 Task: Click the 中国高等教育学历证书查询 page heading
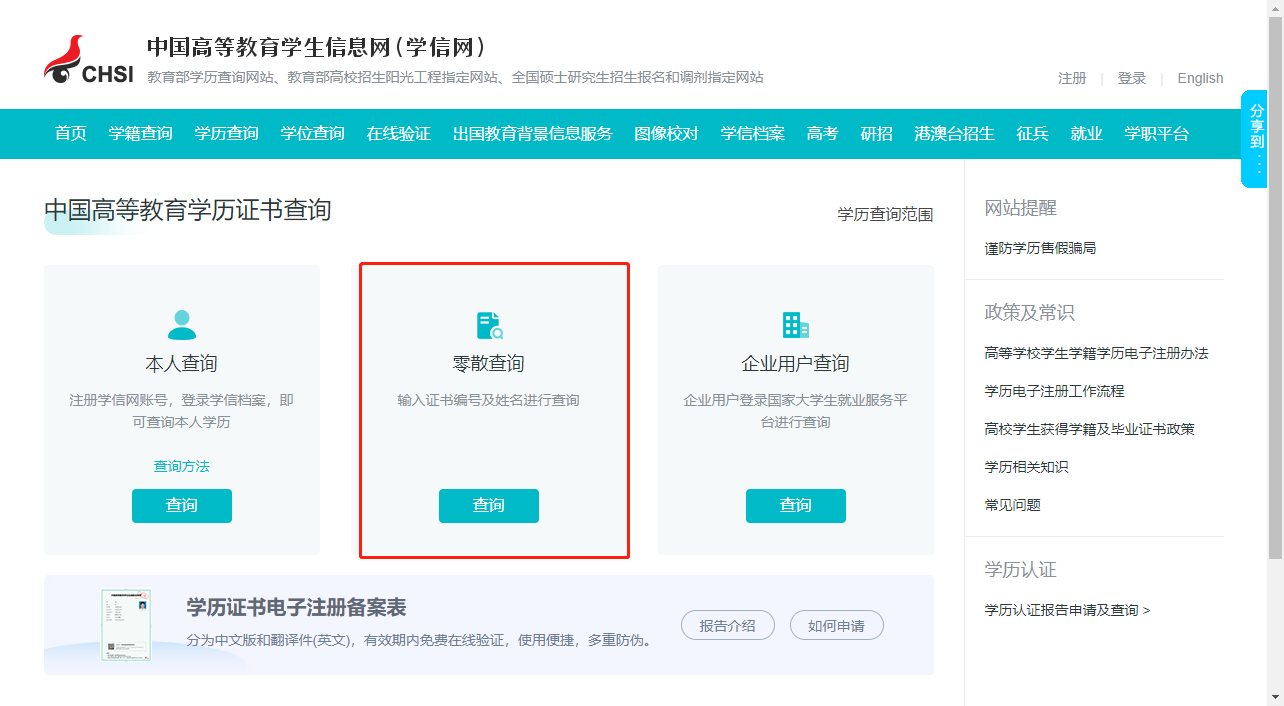188,210
